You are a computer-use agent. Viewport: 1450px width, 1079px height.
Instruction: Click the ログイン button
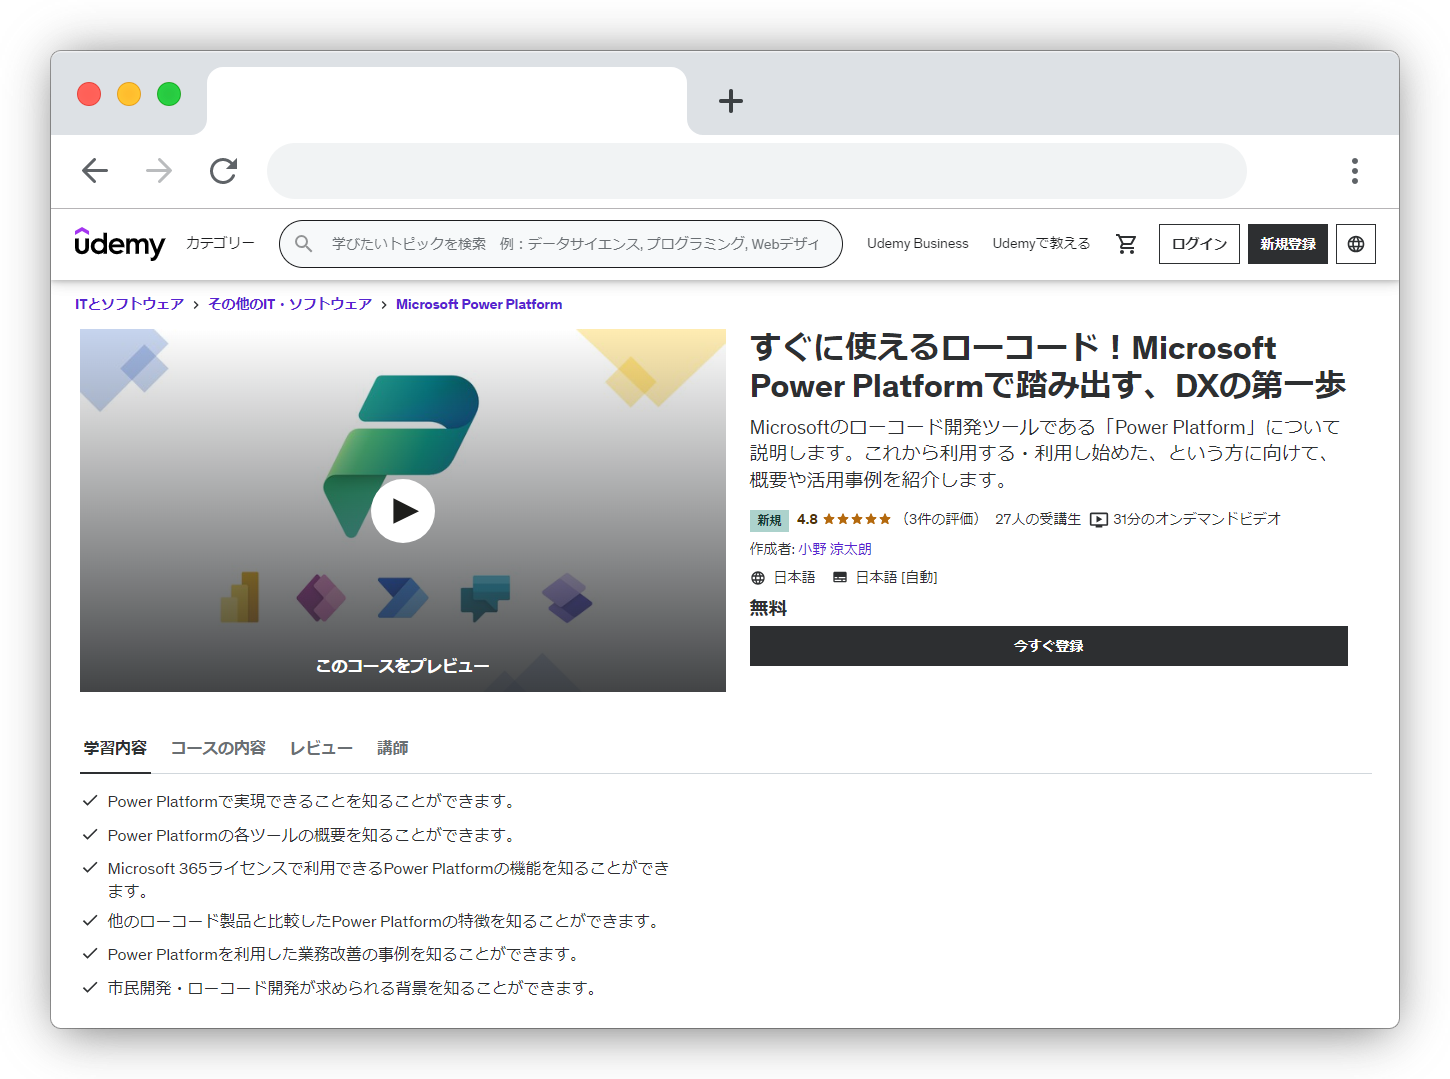coord(1199,244)
